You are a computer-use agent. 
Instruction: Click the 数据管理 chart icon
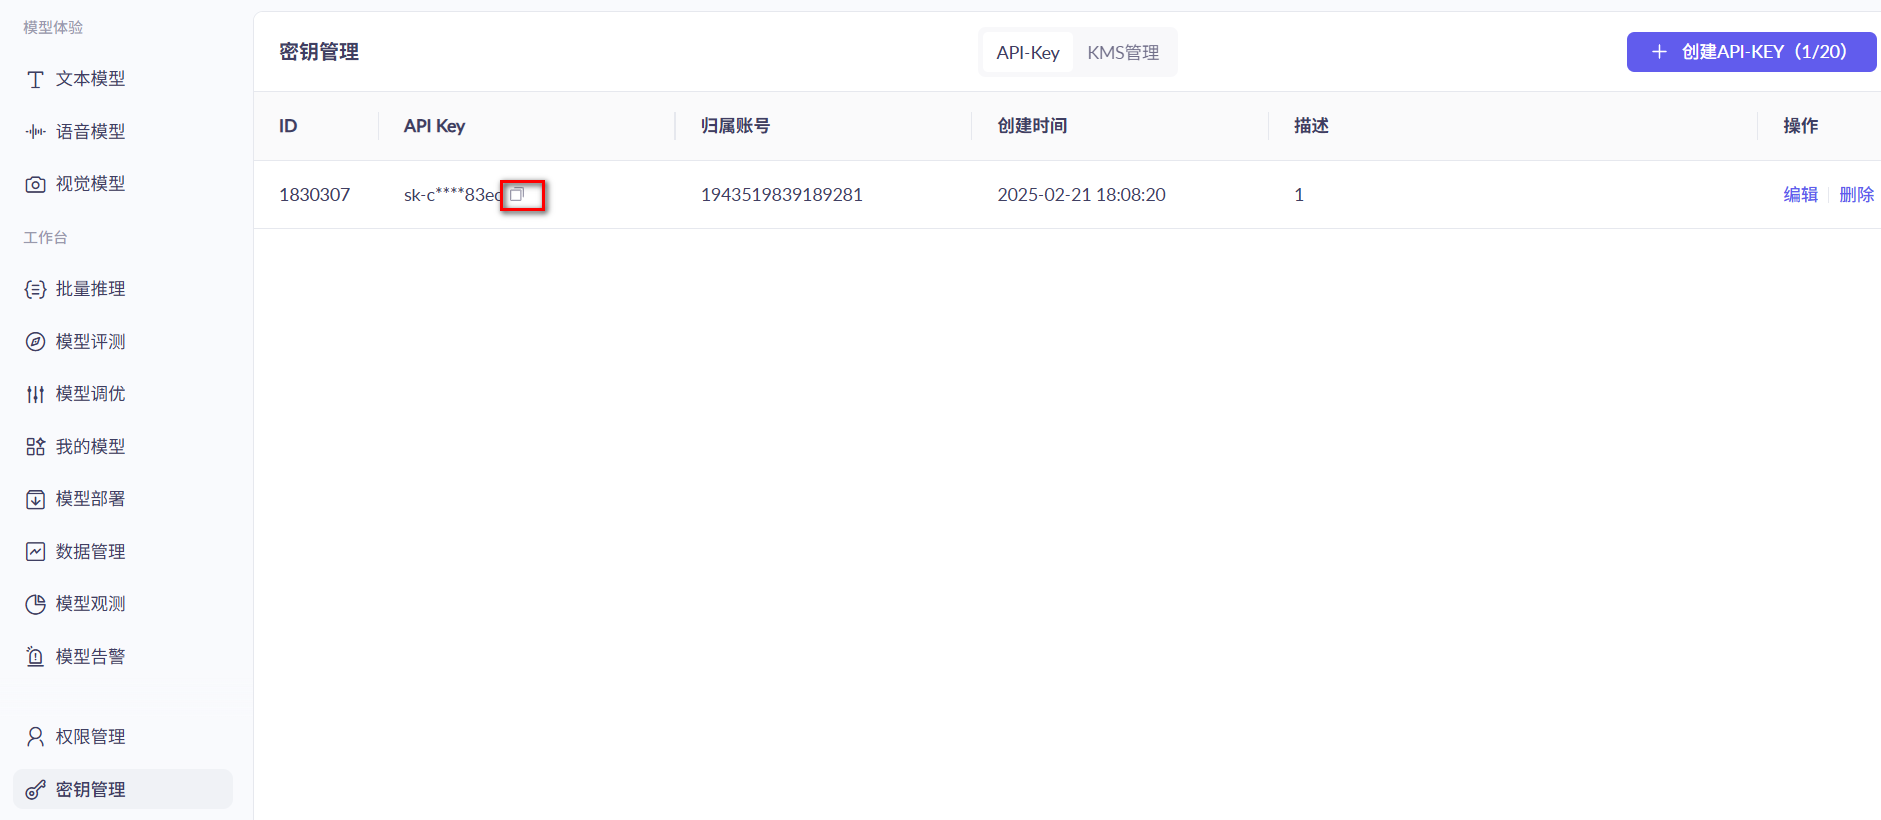pyautogui.click(x=35, y=552)
